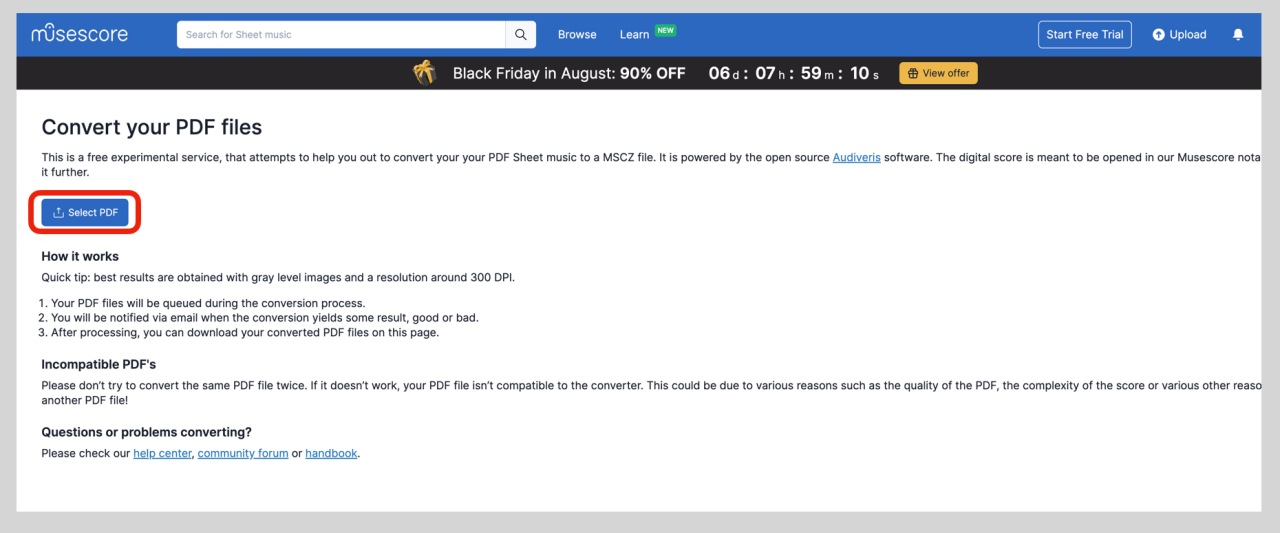
Task: Click the gift box icon in banner
Action: [x=425, y=73]
